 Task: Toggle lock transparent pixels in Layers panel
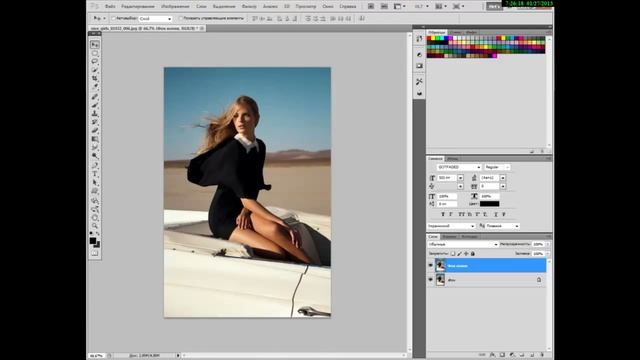453,254
